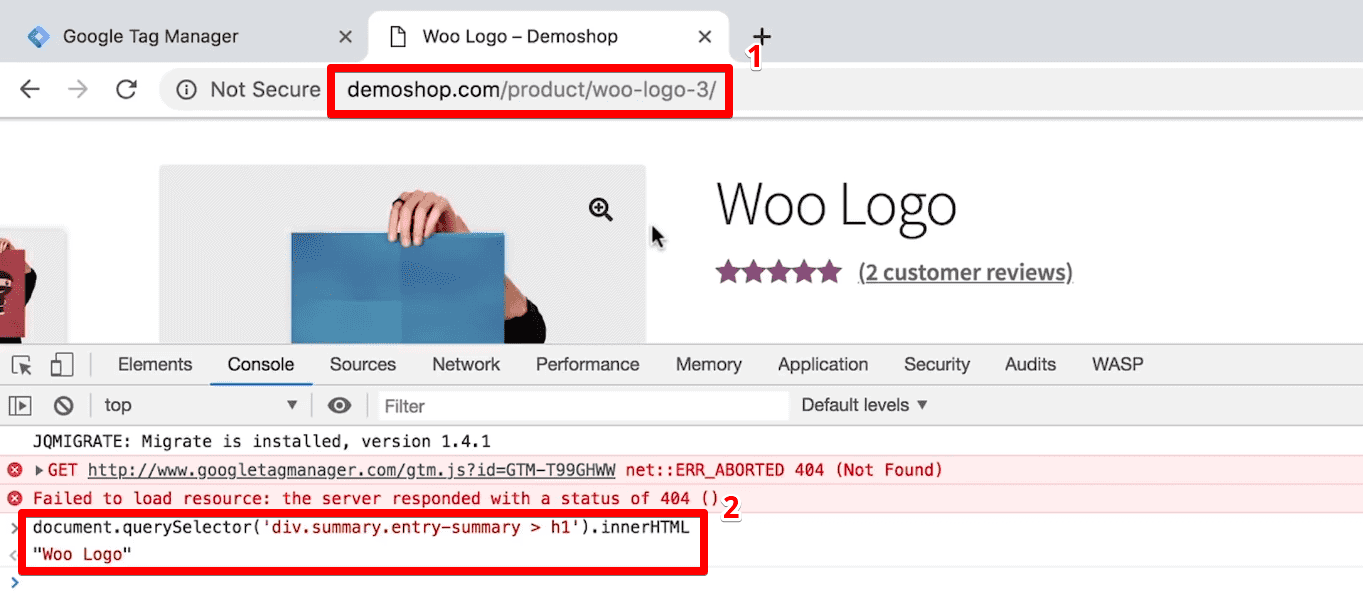Image resolution: width=1363 pixels, height=603 pixels.
Task: Magnify the product image with the zoom icon
Action: 600,209
